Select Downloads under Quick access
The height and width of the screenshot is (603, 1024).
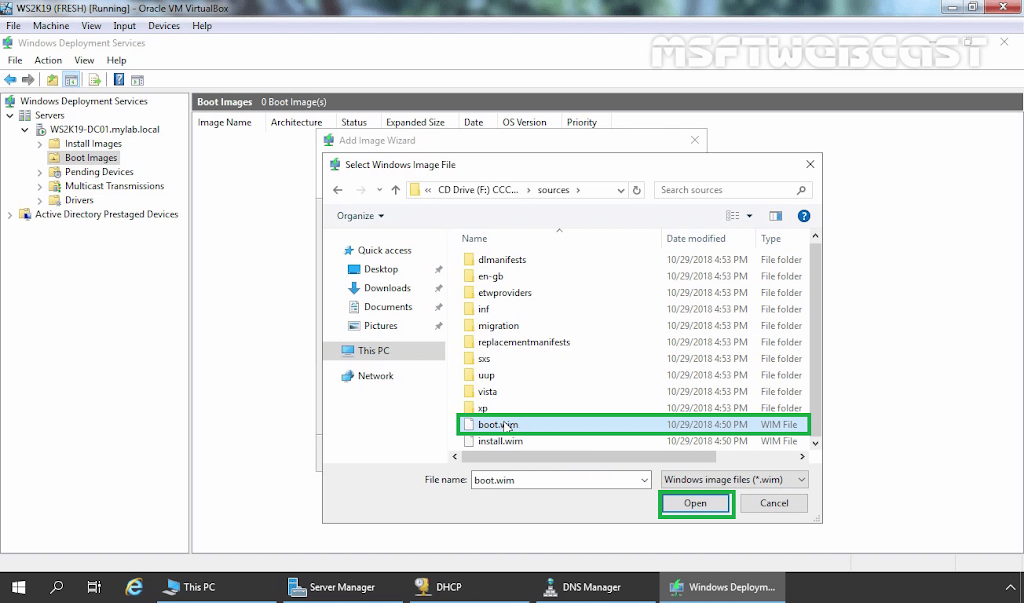point(387,288)
